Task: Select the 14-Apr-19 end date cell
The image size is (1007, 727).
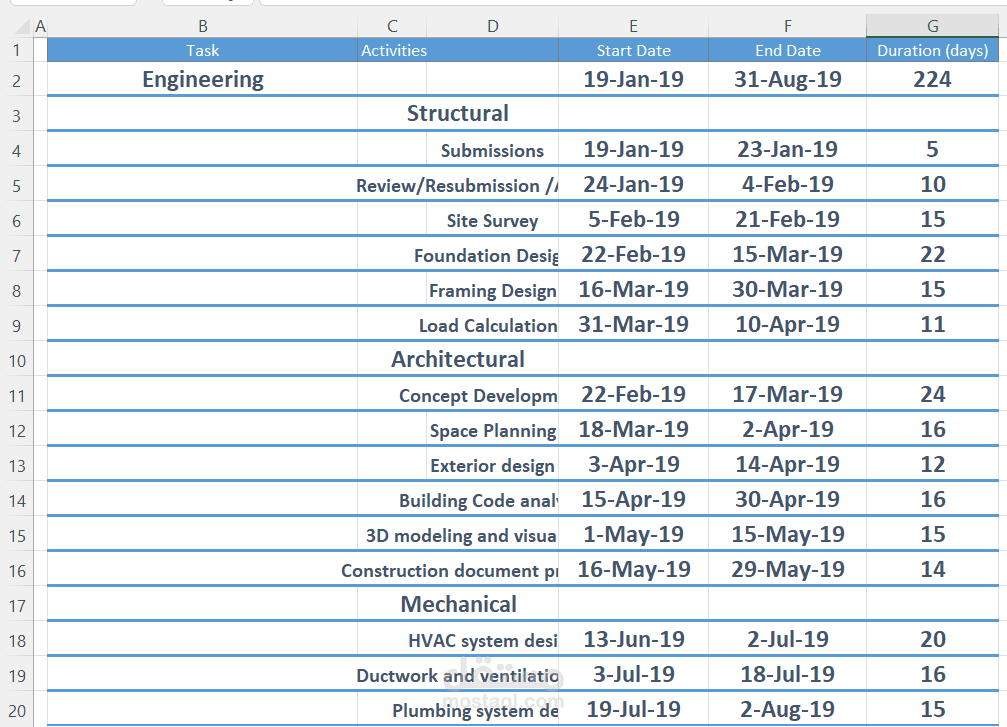Action: coord(787,464)
